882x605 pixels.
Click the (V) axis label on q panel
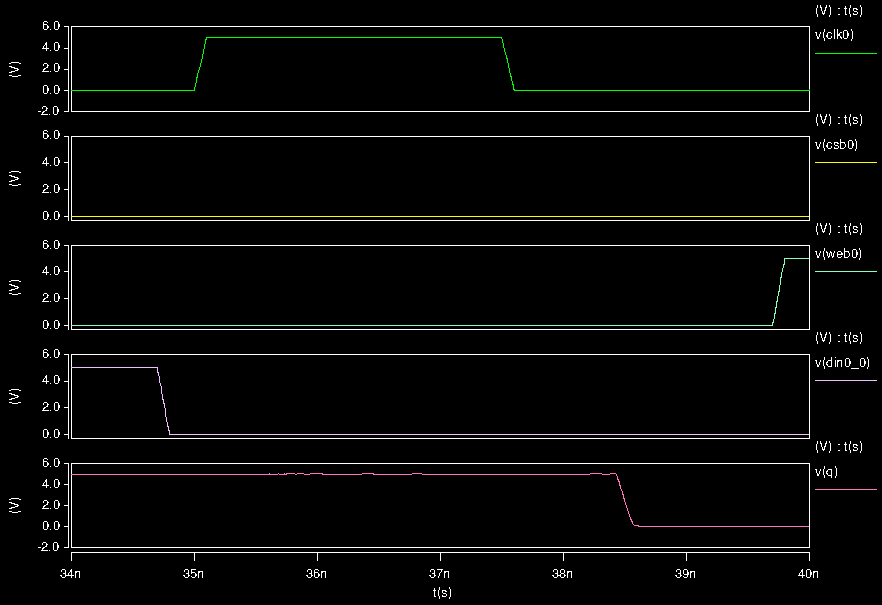pos(14,503)
